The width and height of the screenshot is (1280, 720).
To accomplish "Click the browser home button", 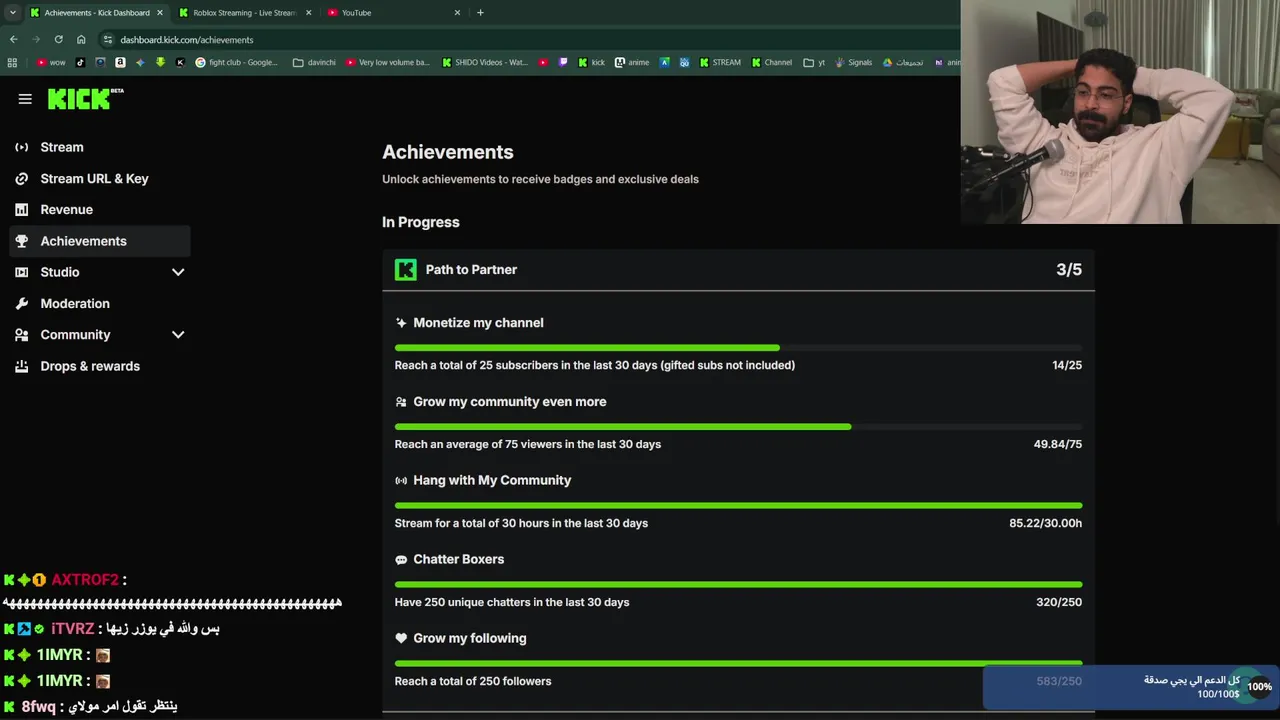I will (x=81, y=40).
